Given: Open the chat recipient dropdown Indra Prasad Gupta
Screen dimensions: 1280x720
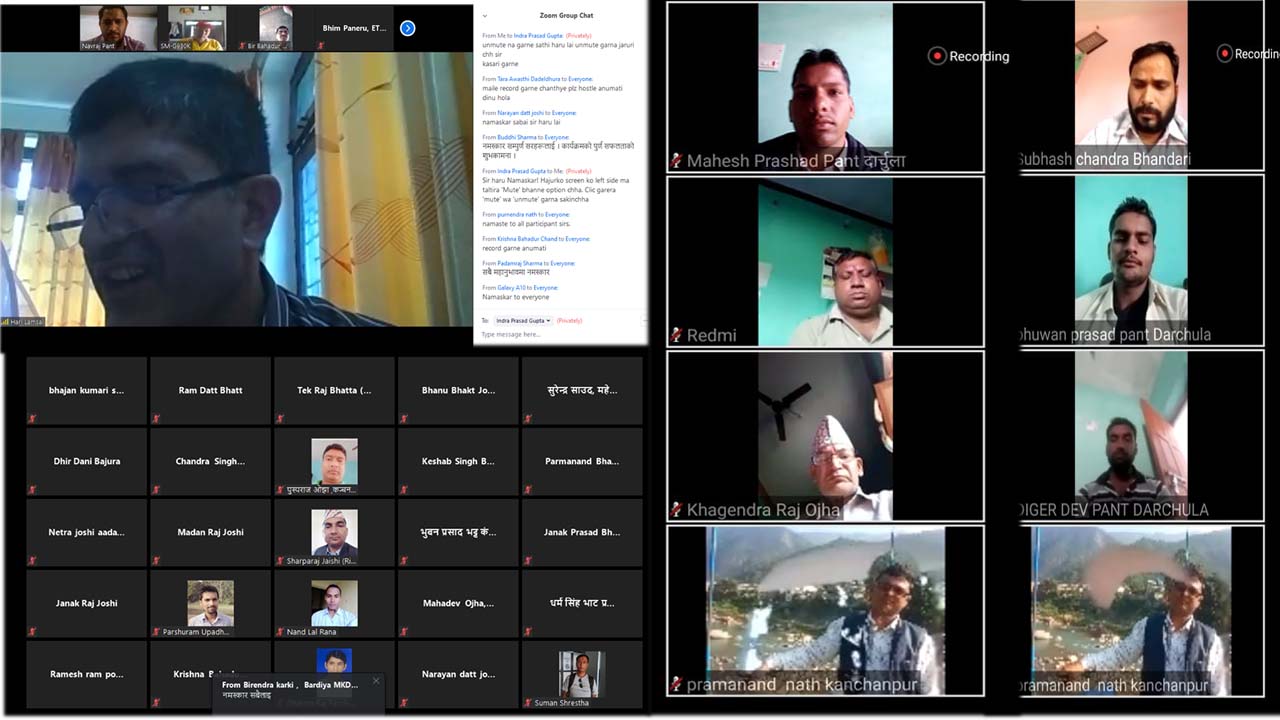Looking at the screenshot, I should coord(523,321).
